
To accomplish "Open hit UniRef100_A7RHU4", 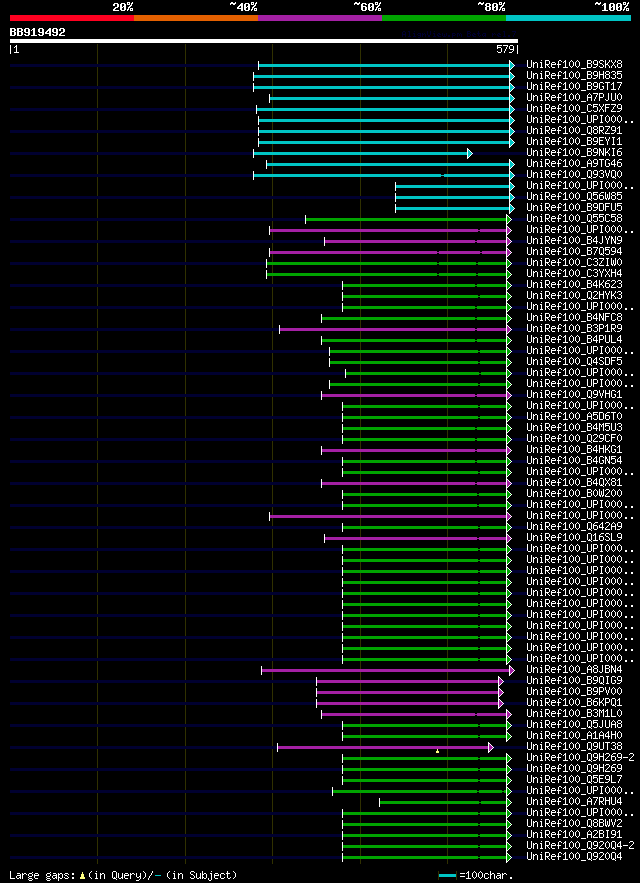I will coord(574,801).
